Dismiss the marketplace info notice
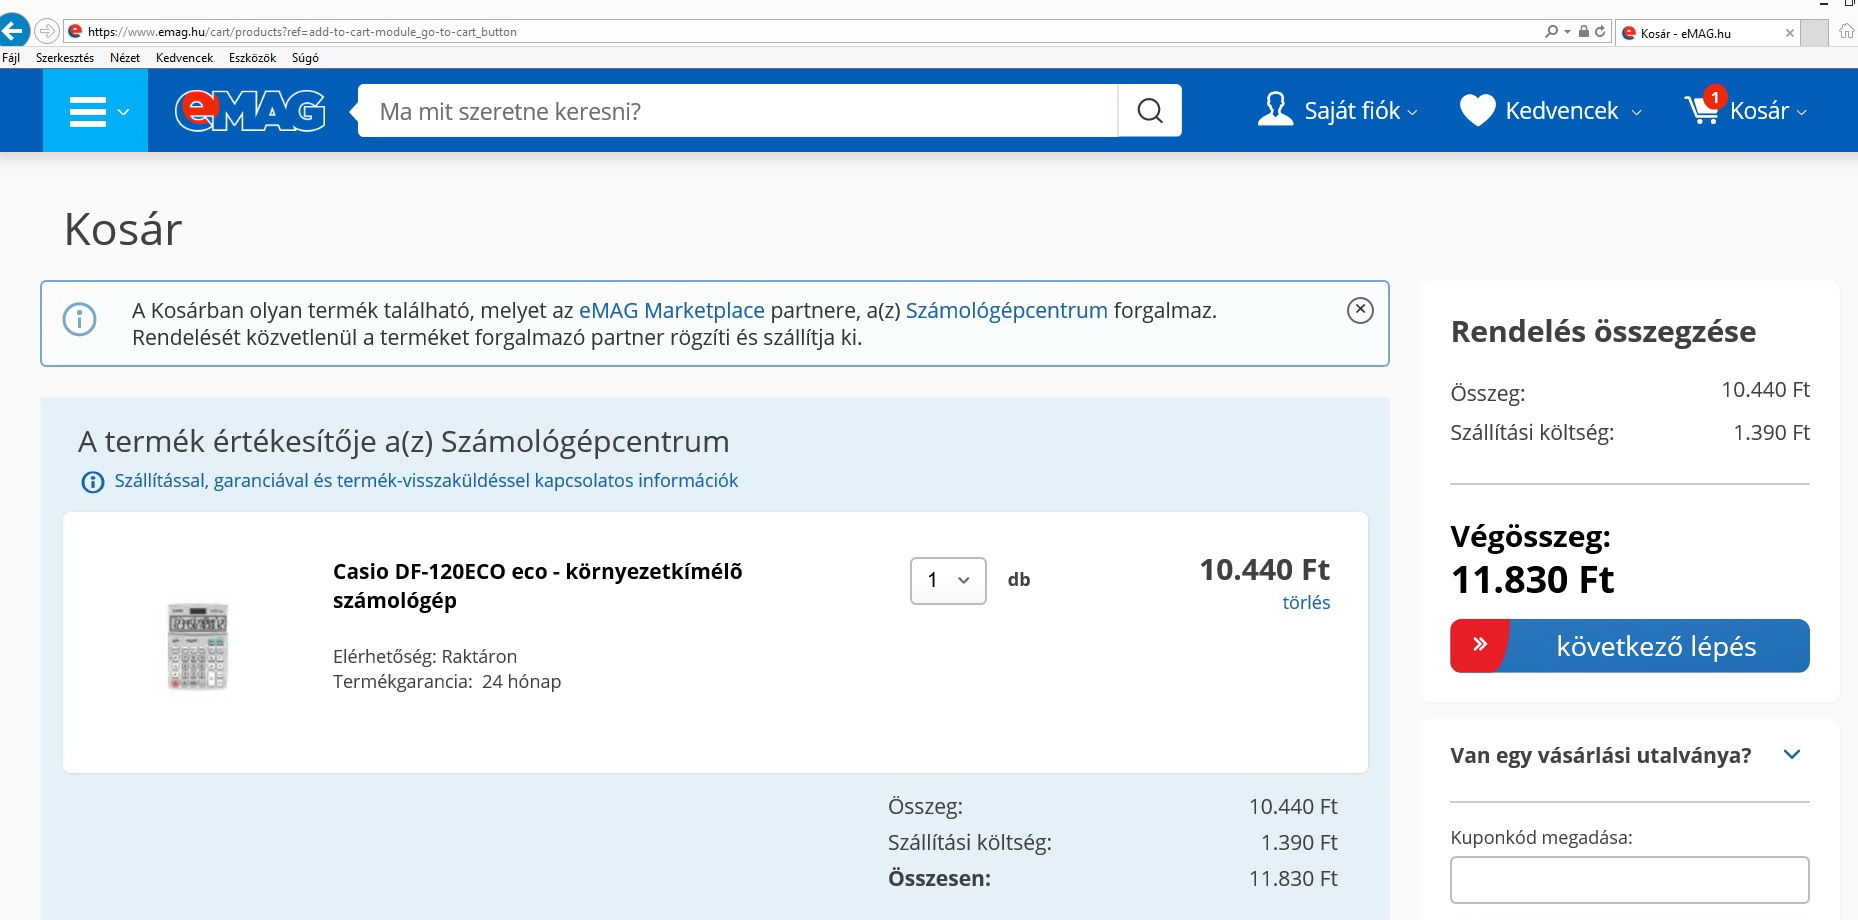Screen dimensions: 1858x920 point(1360,310)
